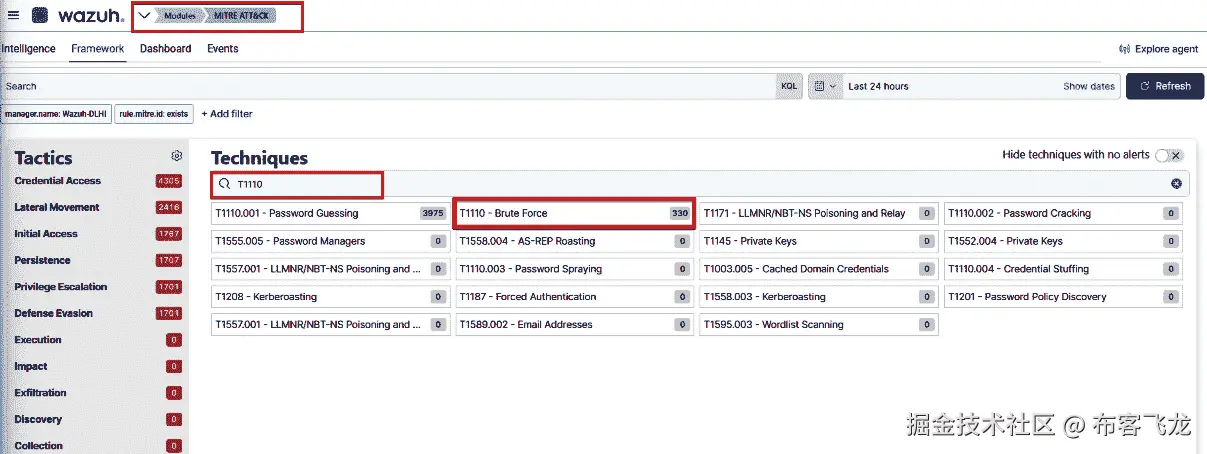1207x454 pixels.
Task: Click the 330 Brute Force count
Action: [680, 213]
